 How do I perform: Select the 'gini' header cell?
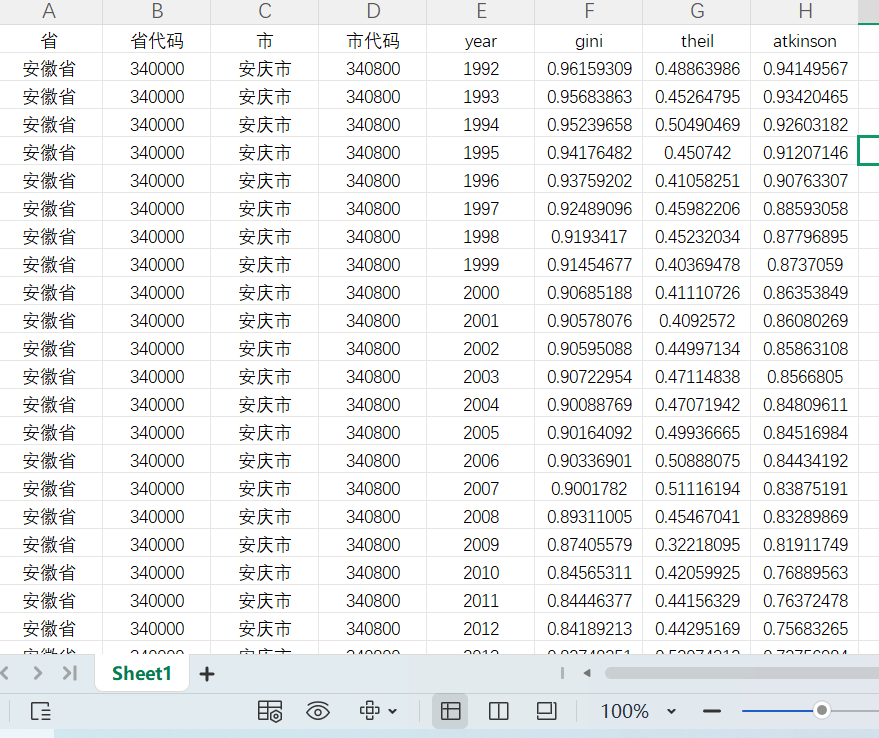[x=589, y=41]
